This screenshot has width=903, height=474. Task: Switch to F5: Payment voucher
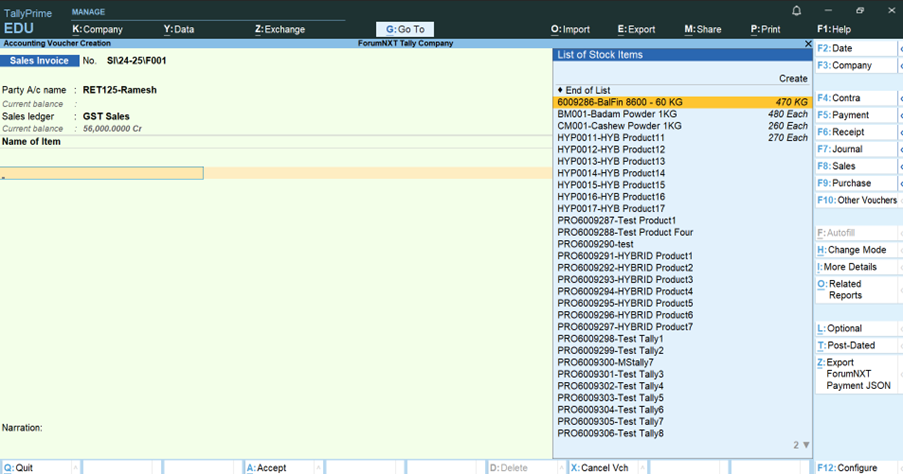856,115
